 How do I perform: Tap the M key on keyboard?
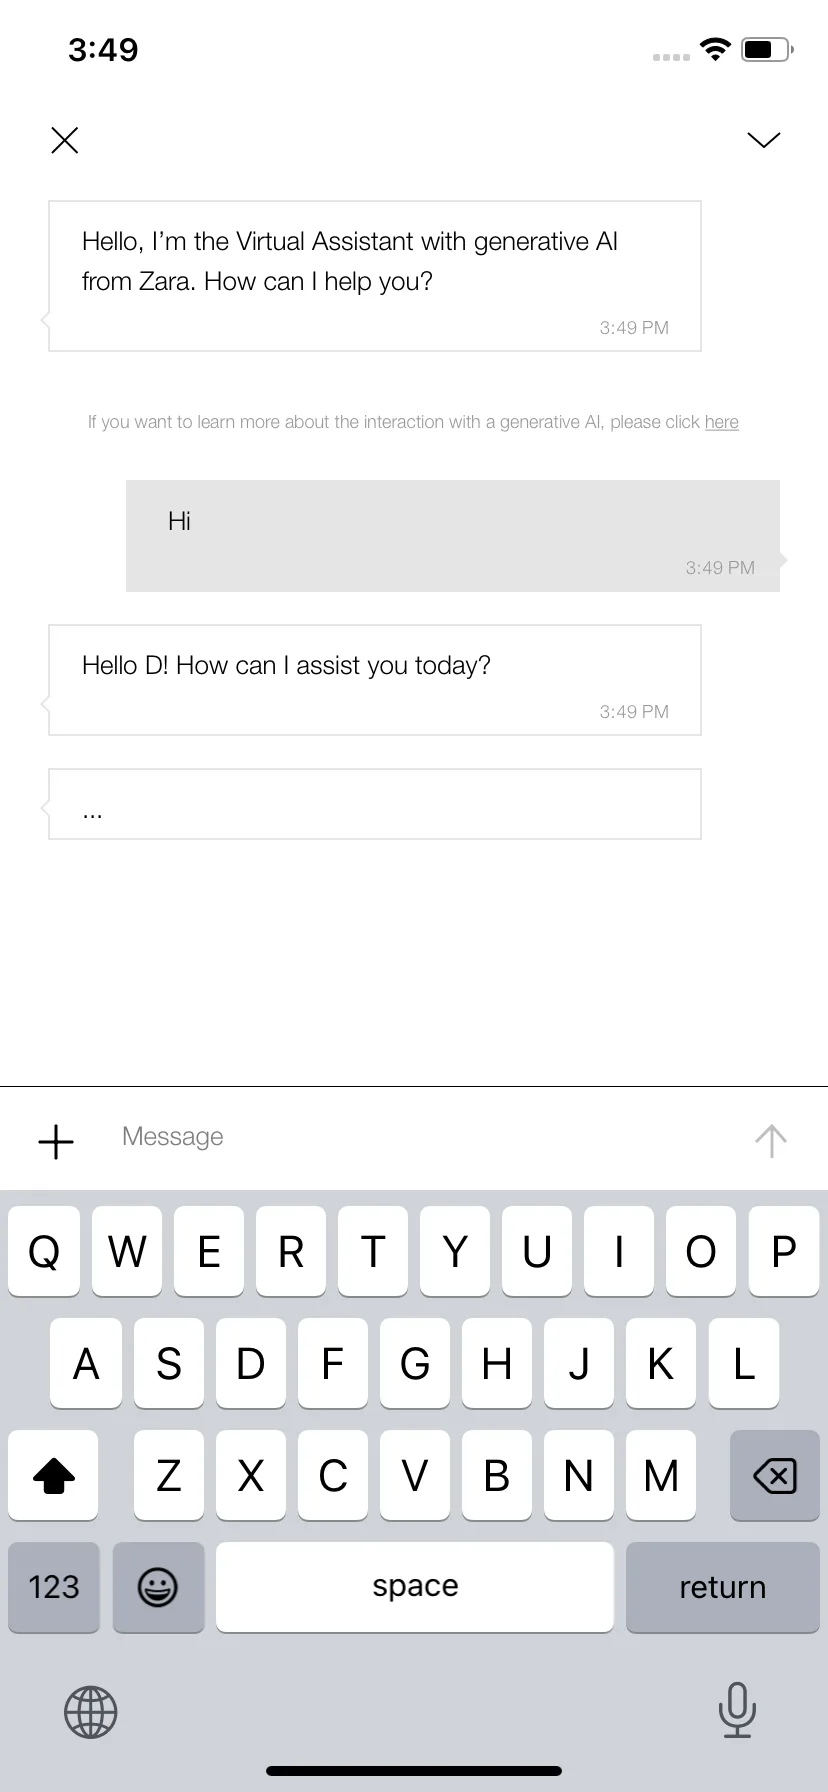[661, 1475]
